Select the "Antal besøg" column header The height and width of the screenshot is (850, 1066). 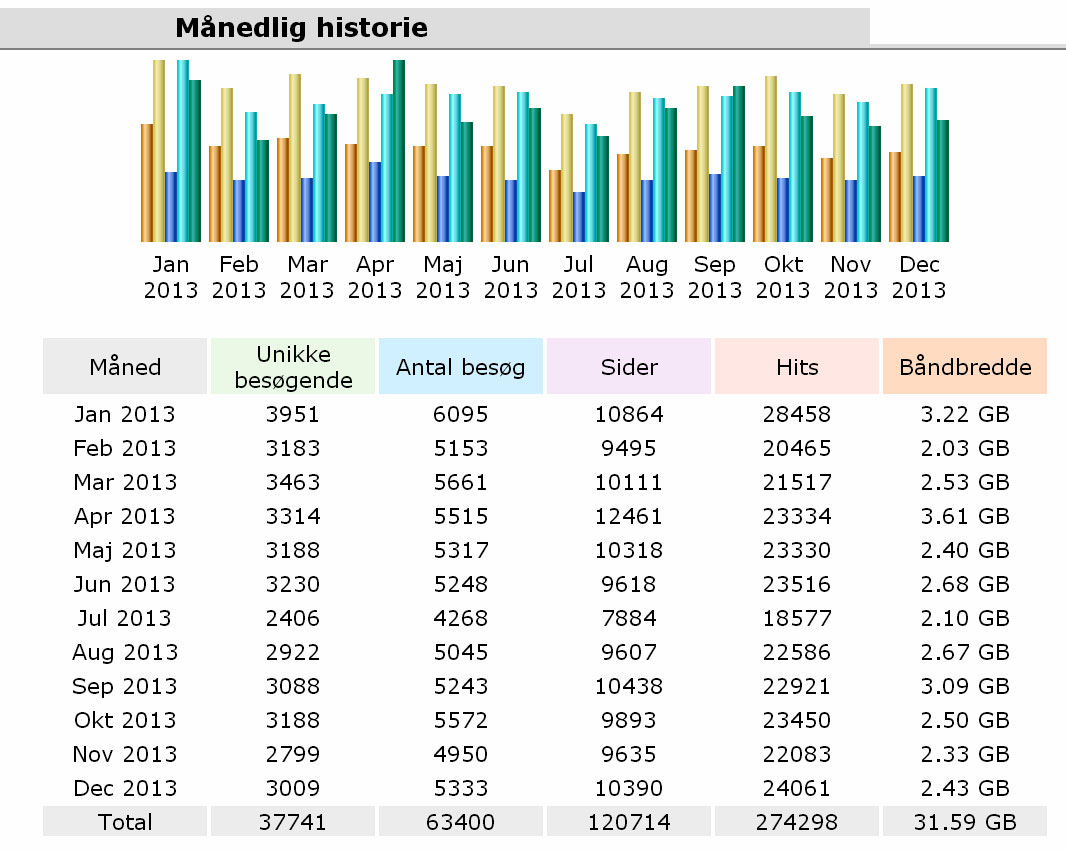pos(461,367)
